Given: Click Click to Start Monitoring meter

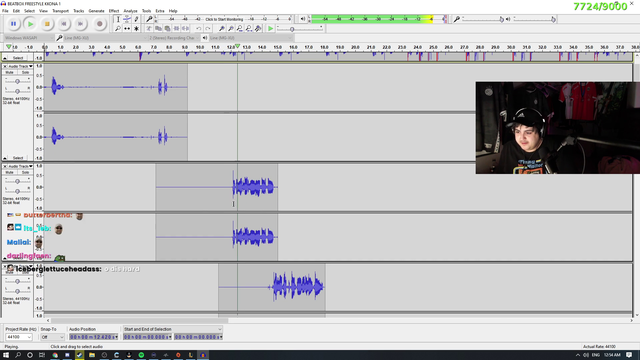Looking at the screenshot, I should click(x=224, y=19).
